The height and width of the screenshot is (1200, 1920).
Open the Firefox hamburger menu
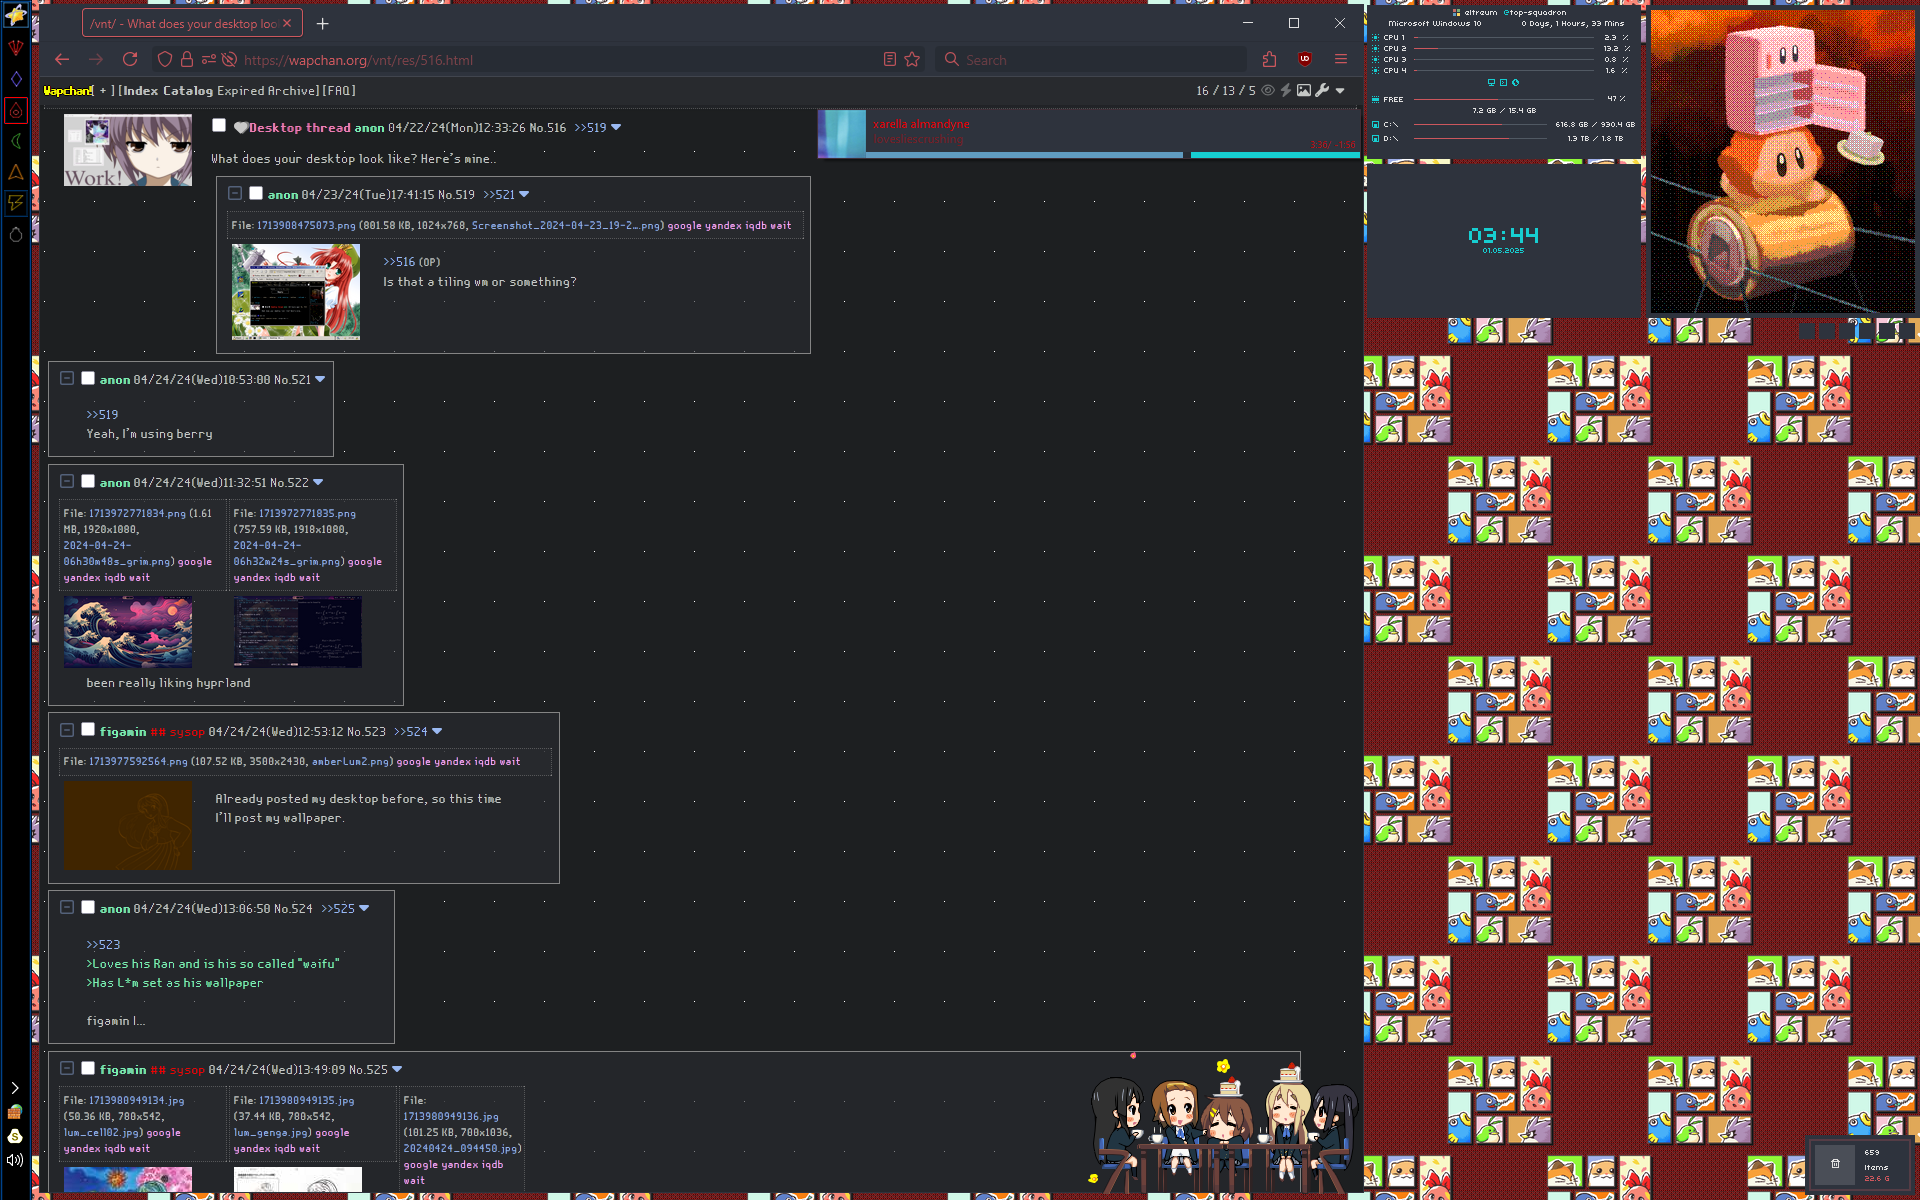[1341, 60]
